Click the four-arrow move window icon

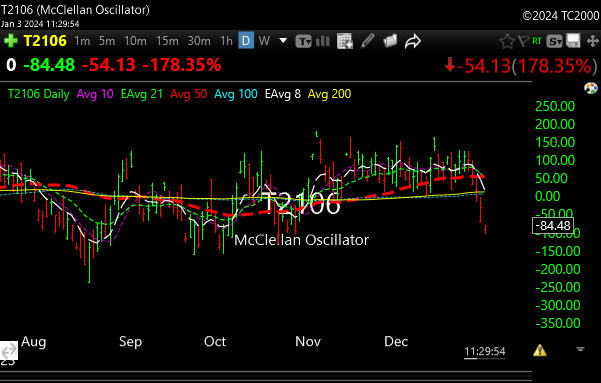coord(593,41)
